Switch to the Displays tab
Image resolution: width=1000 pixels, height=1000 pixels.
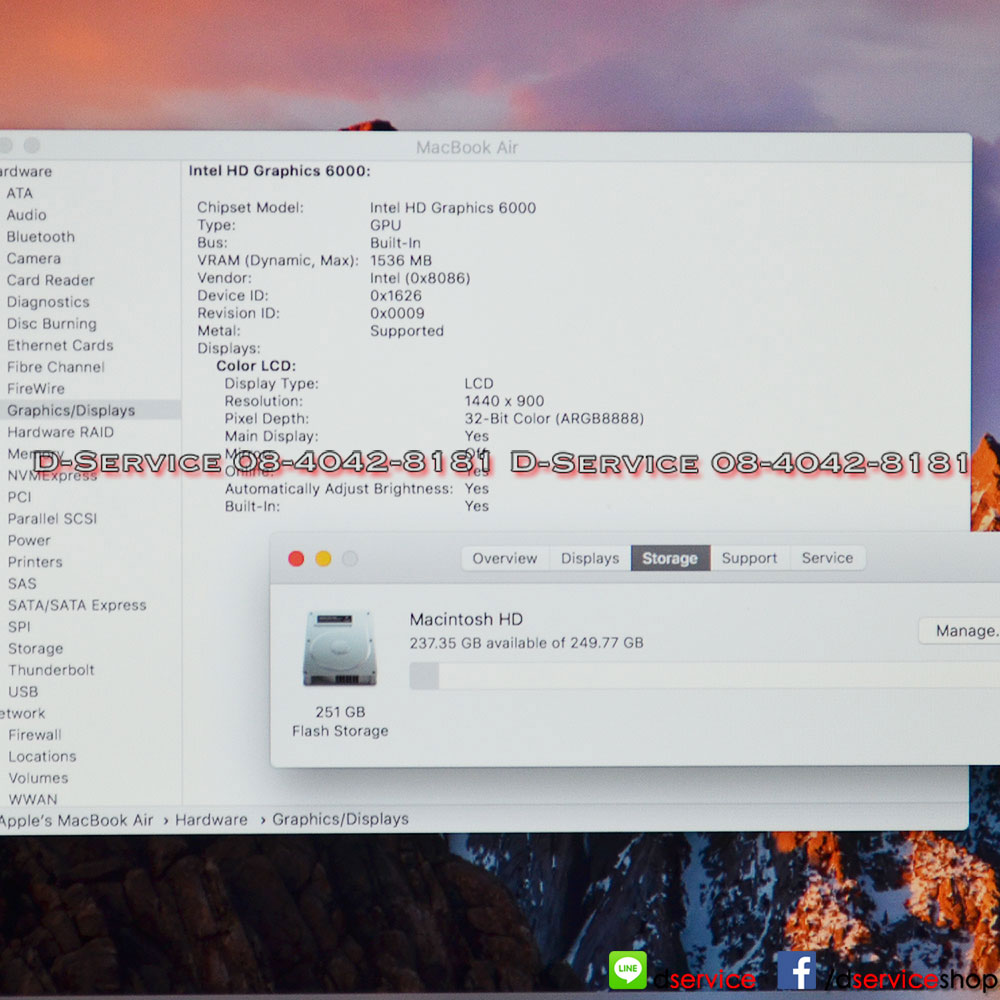(x=590, y=558)
